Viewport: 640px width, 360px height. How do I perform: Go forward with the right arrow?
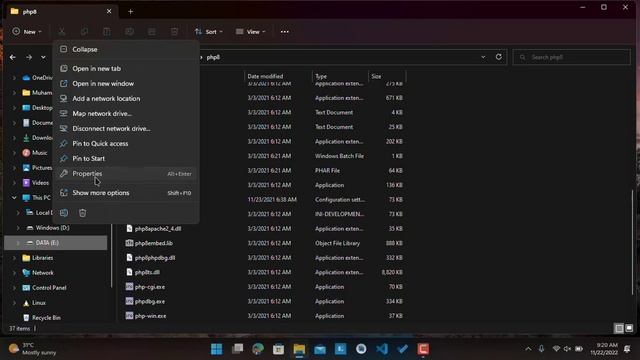(29, 57)
